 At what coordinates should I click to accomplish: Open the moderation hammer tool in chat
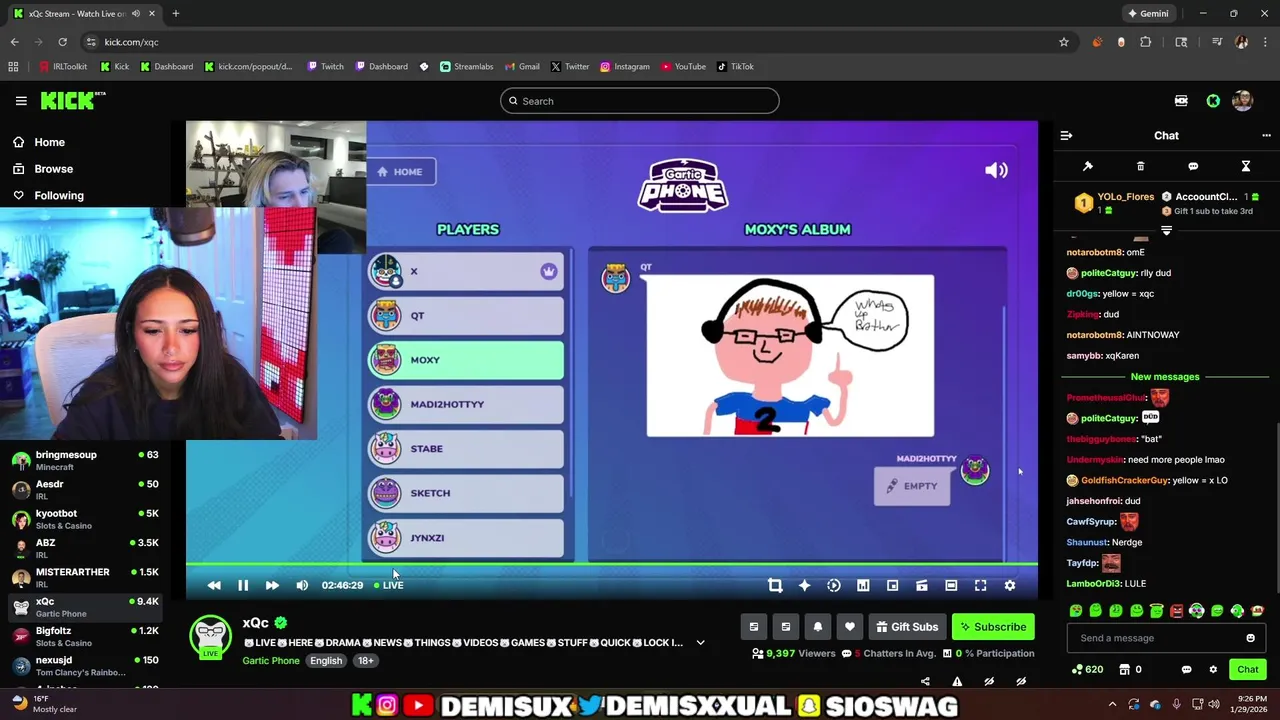1088,166
